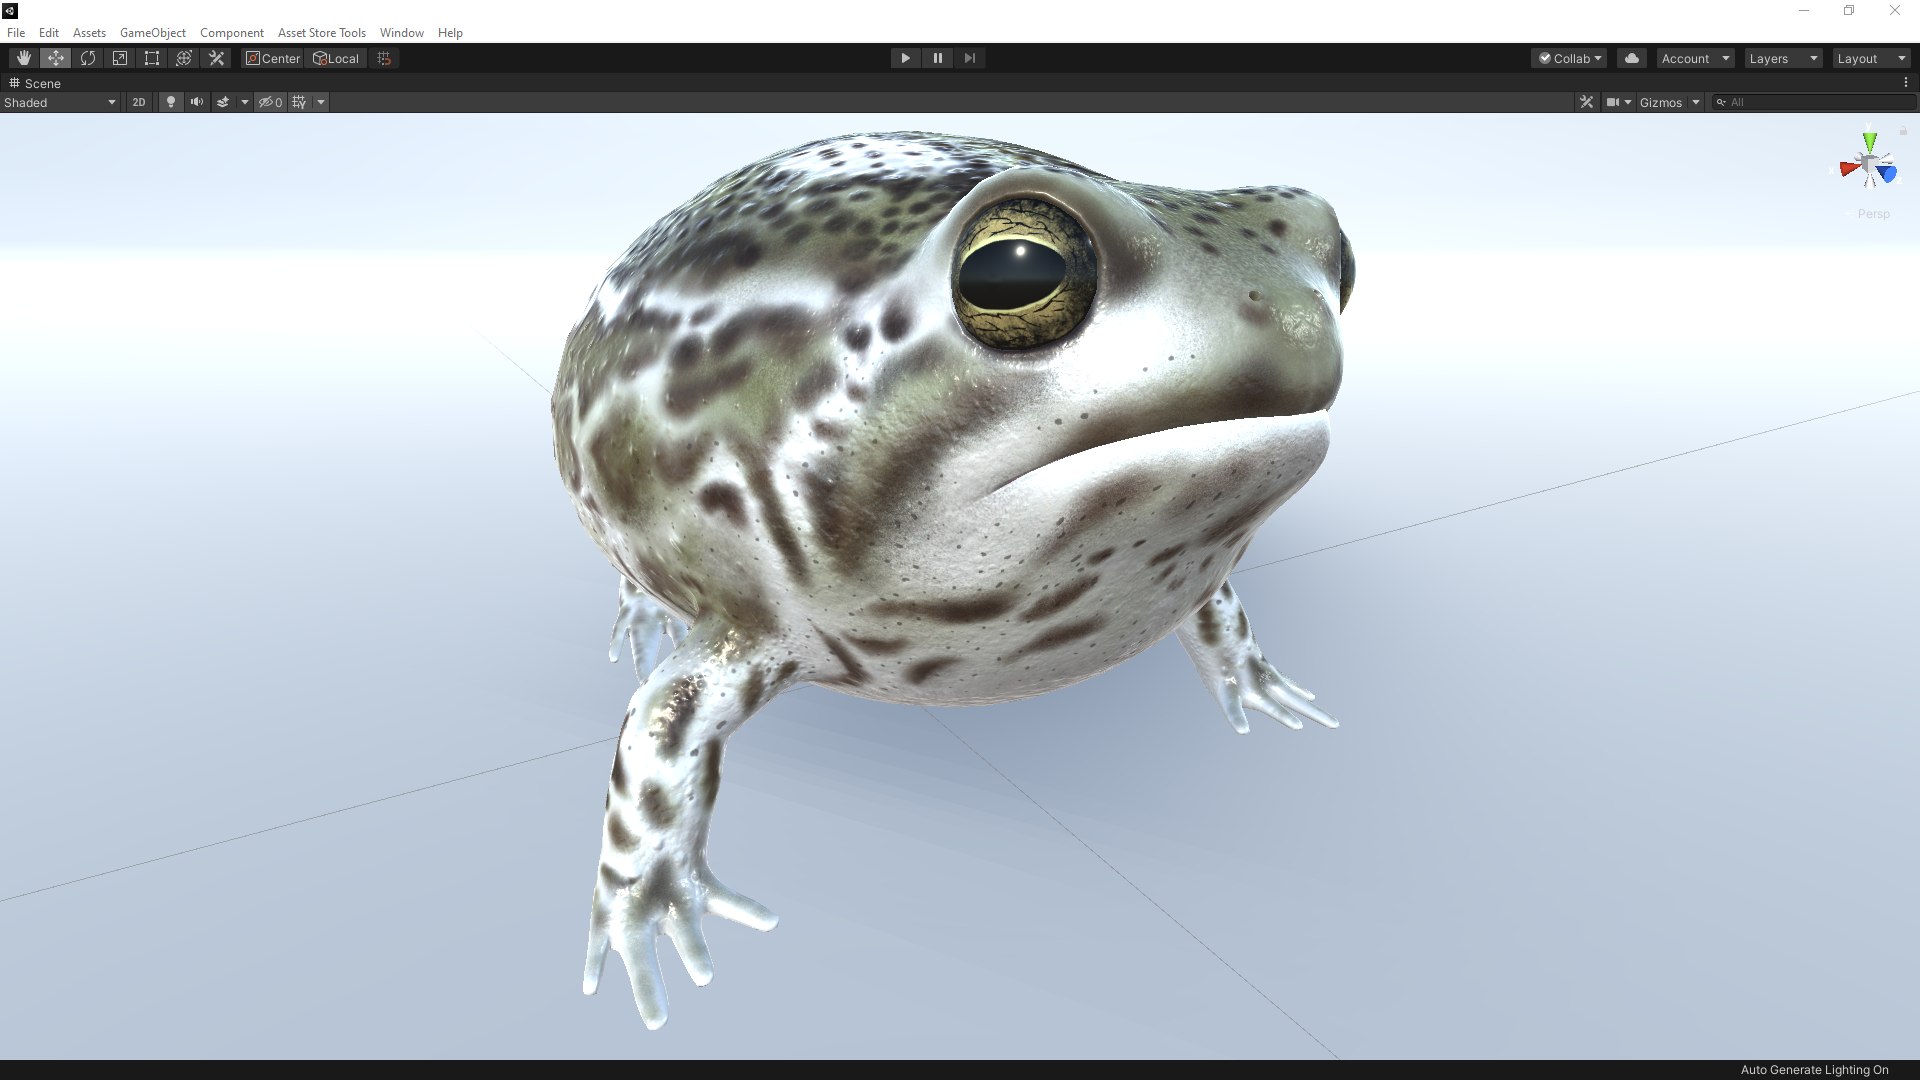This screenshot has width=1920, height=1080.
Task: Advance one frame with Step button
Action: point(969,58)
